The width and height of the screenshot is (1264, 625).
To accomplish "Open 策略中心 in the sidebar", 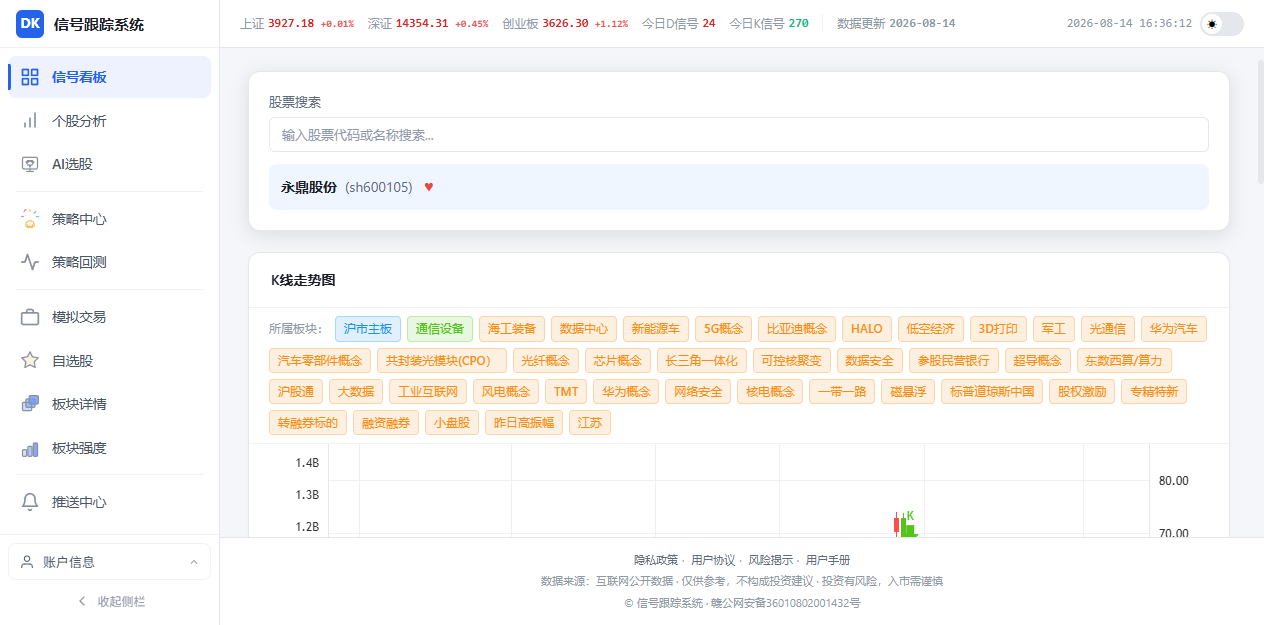I will click(x=109, y=219).
